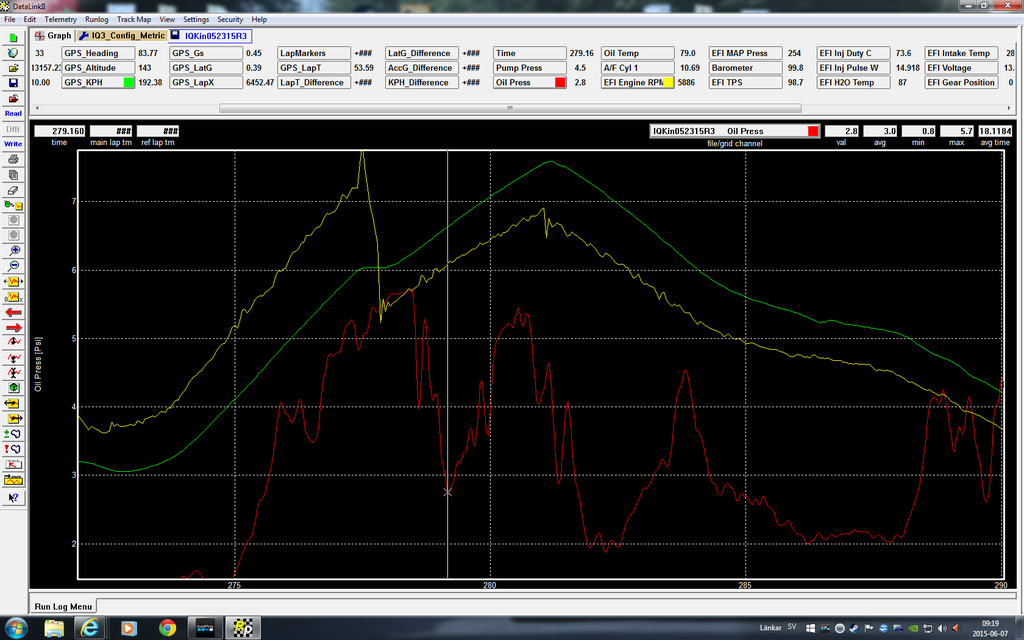The image size is (1024, 640).
Task: Open the Track Map menu
Action: (134, 19)
